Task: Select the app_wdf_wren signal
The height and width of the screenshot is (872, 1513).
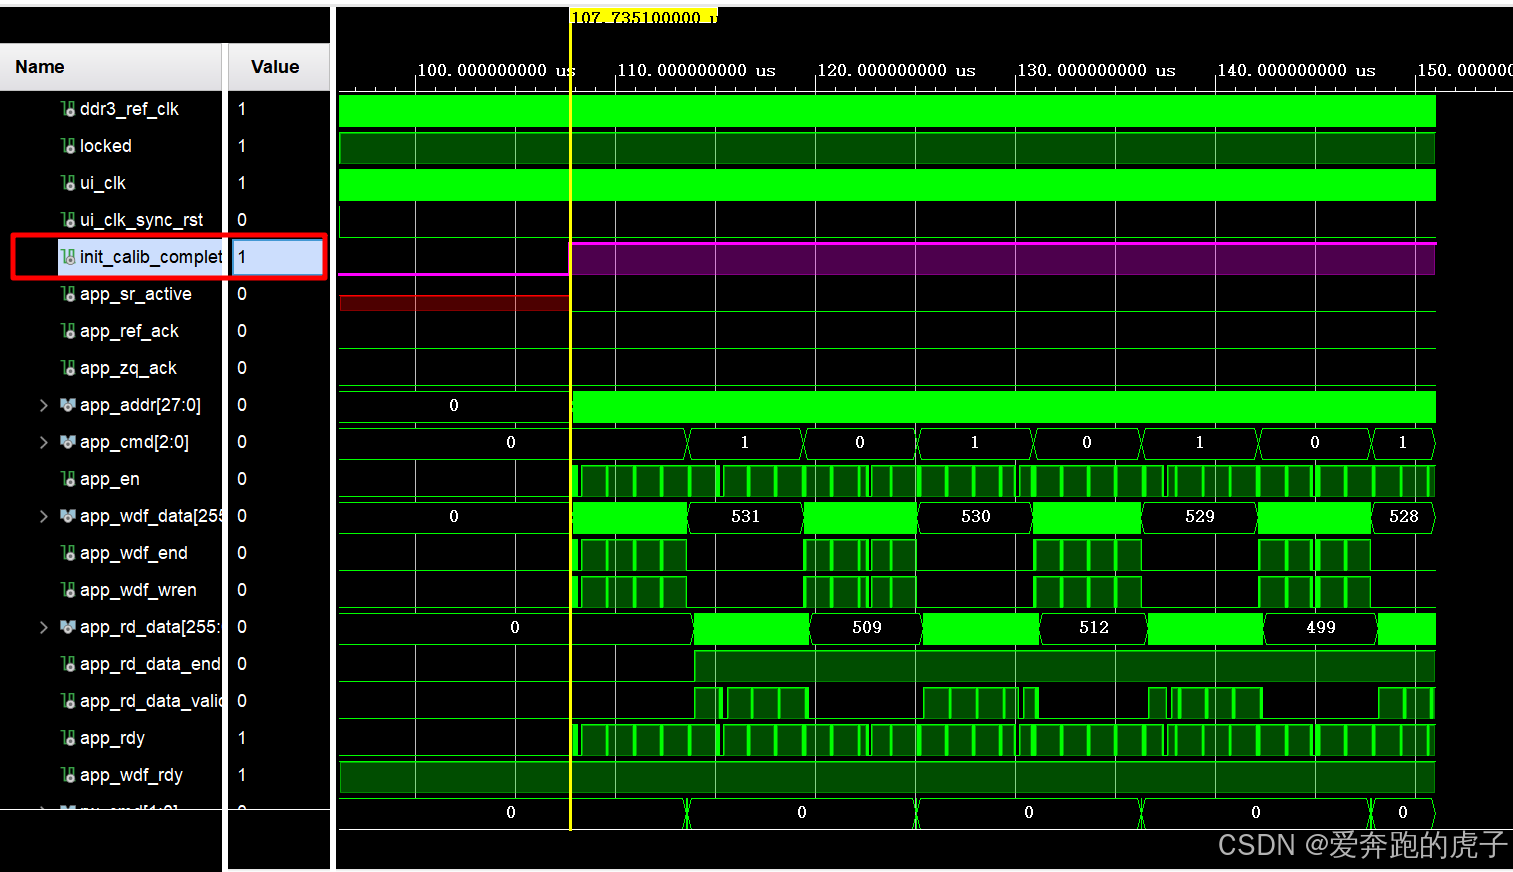Action: pyautogui.click(x=138, y=590)
